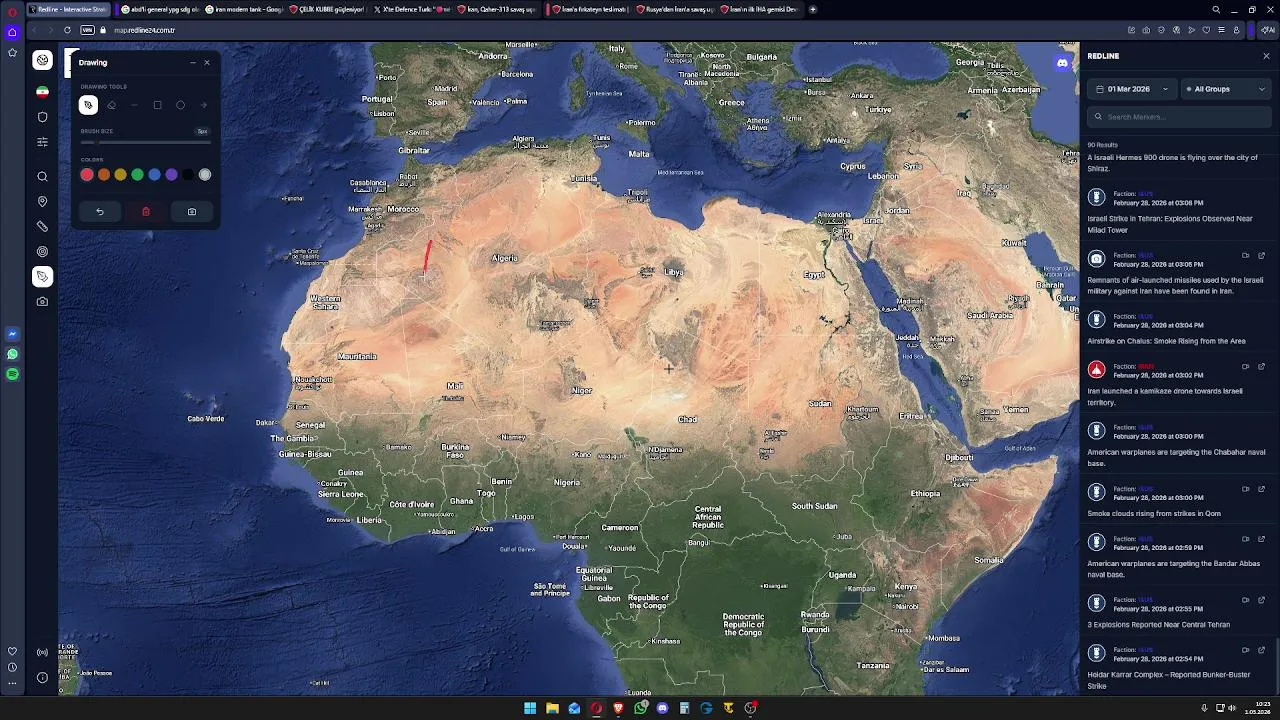Pick the purple color swatch

pos(172,175)
